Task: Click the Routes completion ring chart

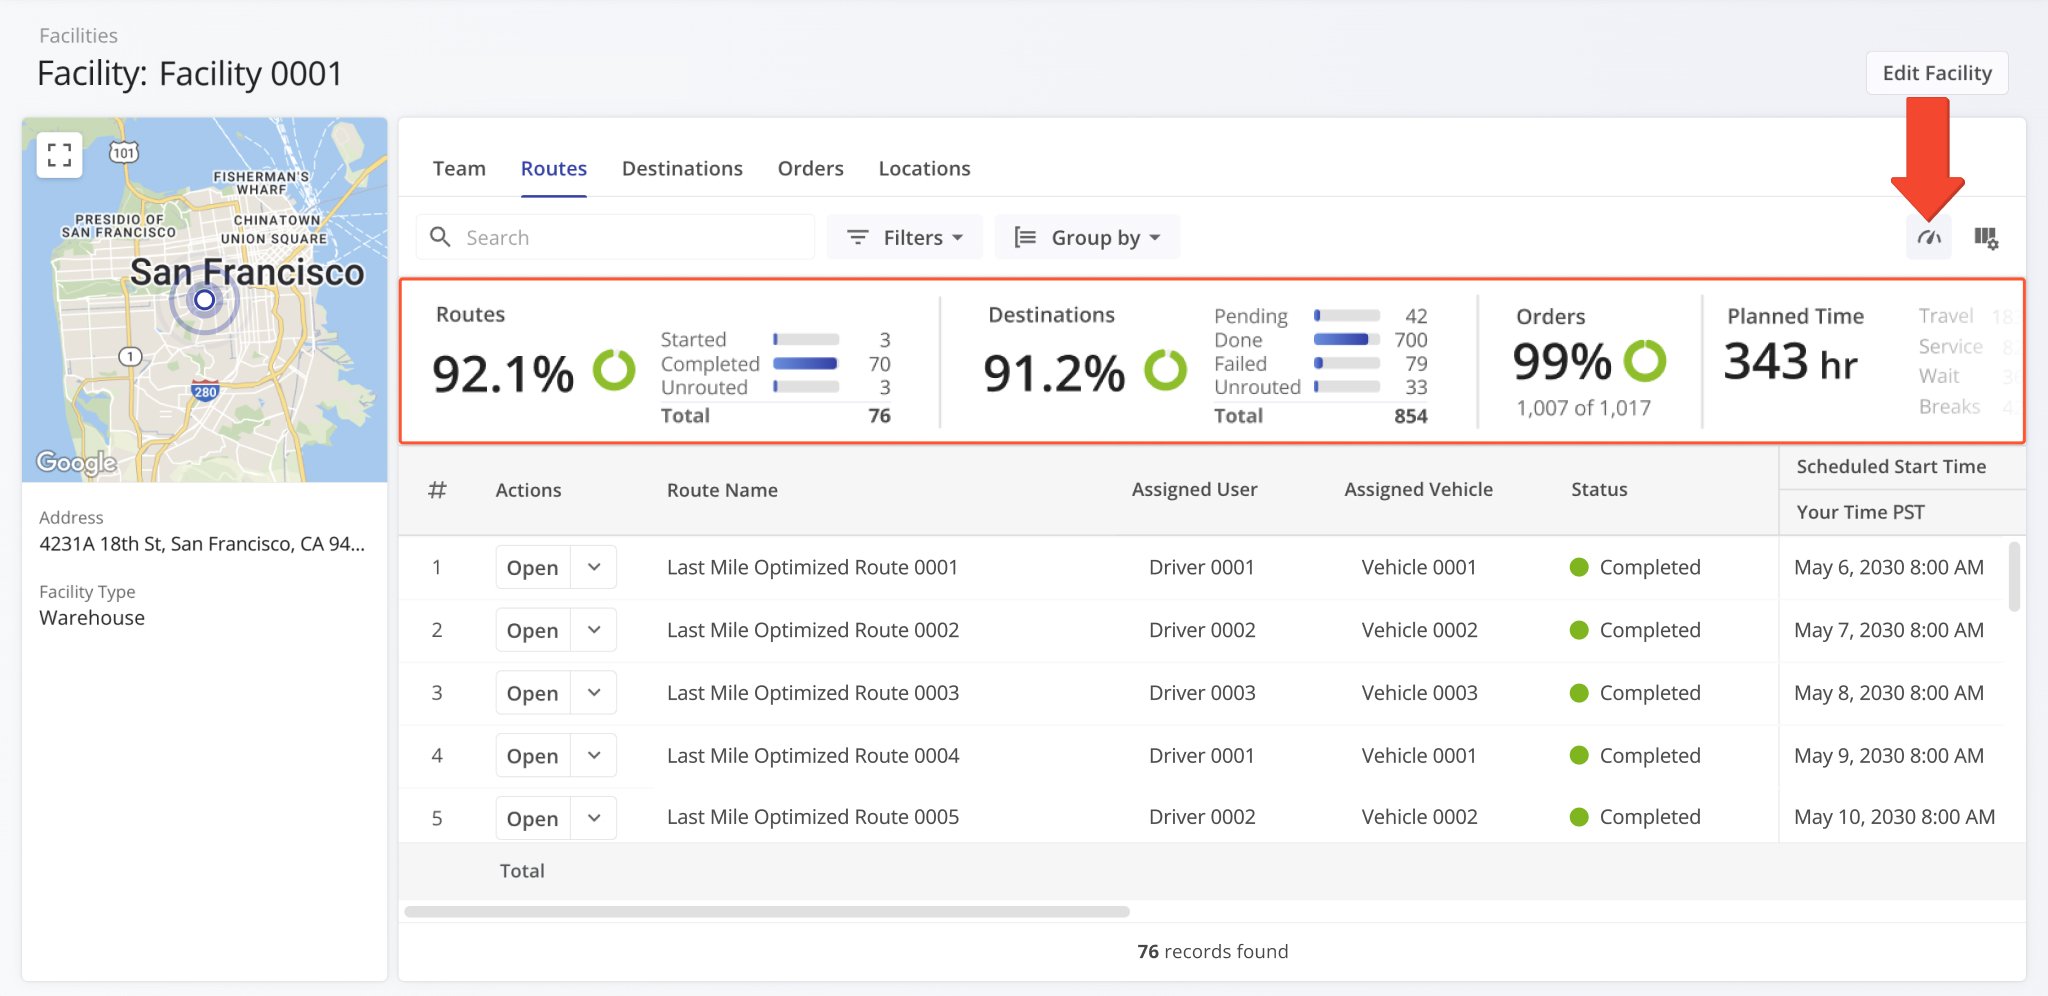Action: point(614,370)
